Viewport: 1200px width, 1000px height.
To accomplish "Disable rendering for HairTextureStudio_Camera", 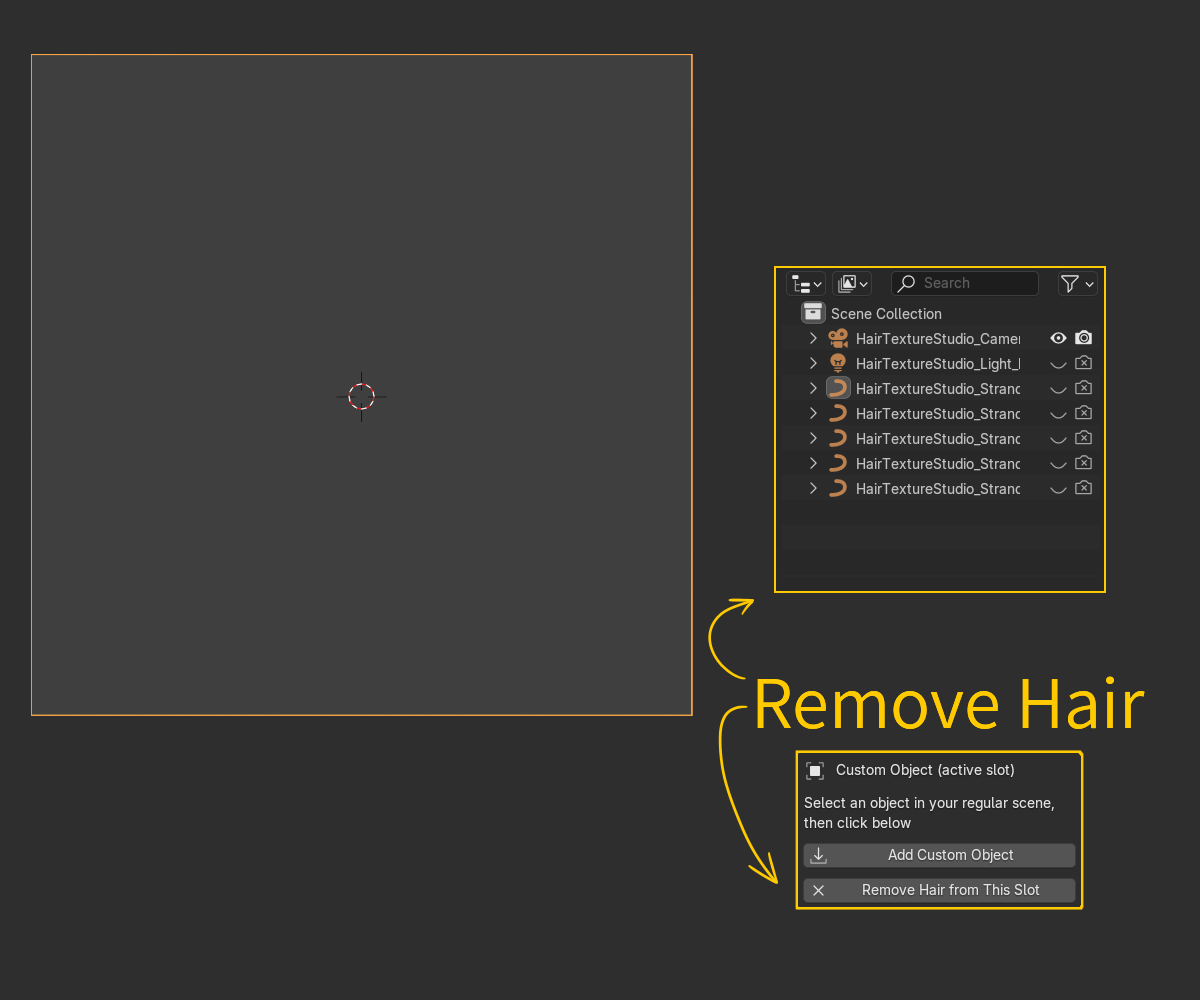I will click(x=1083, y=338).
